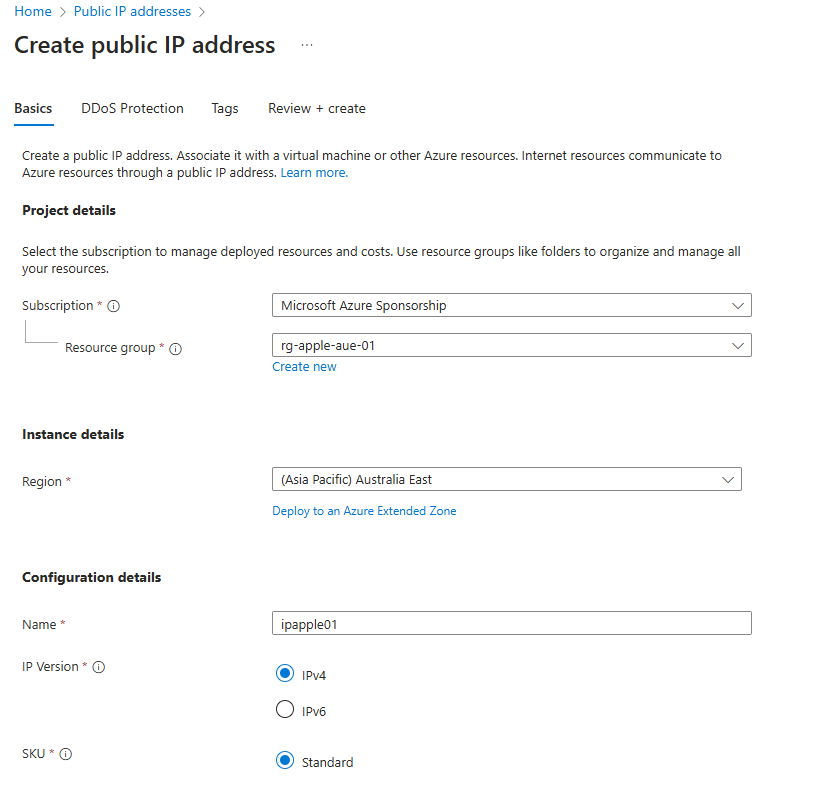Click the Resource group info icon
Image resolution: width=830 pixels, height=789 pixels.
tap(175, 349)
